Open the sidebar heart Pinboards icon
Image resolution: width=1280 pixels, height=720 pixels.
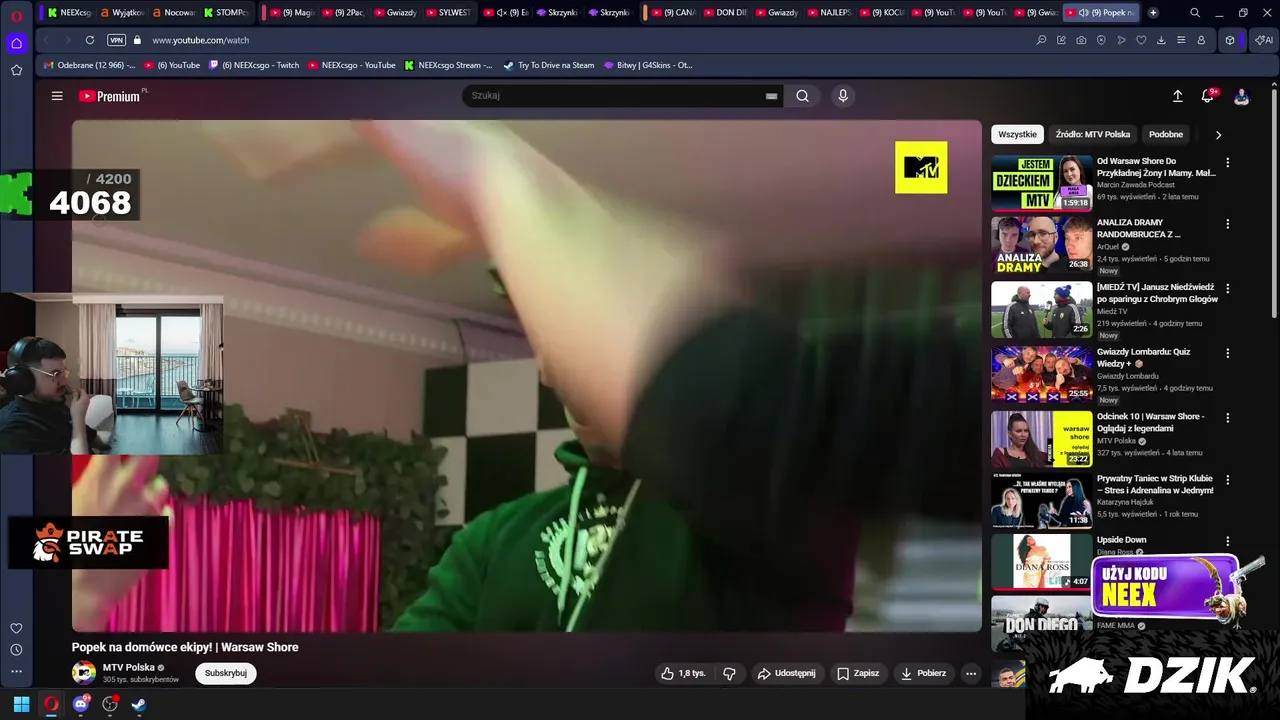(16, 628)
